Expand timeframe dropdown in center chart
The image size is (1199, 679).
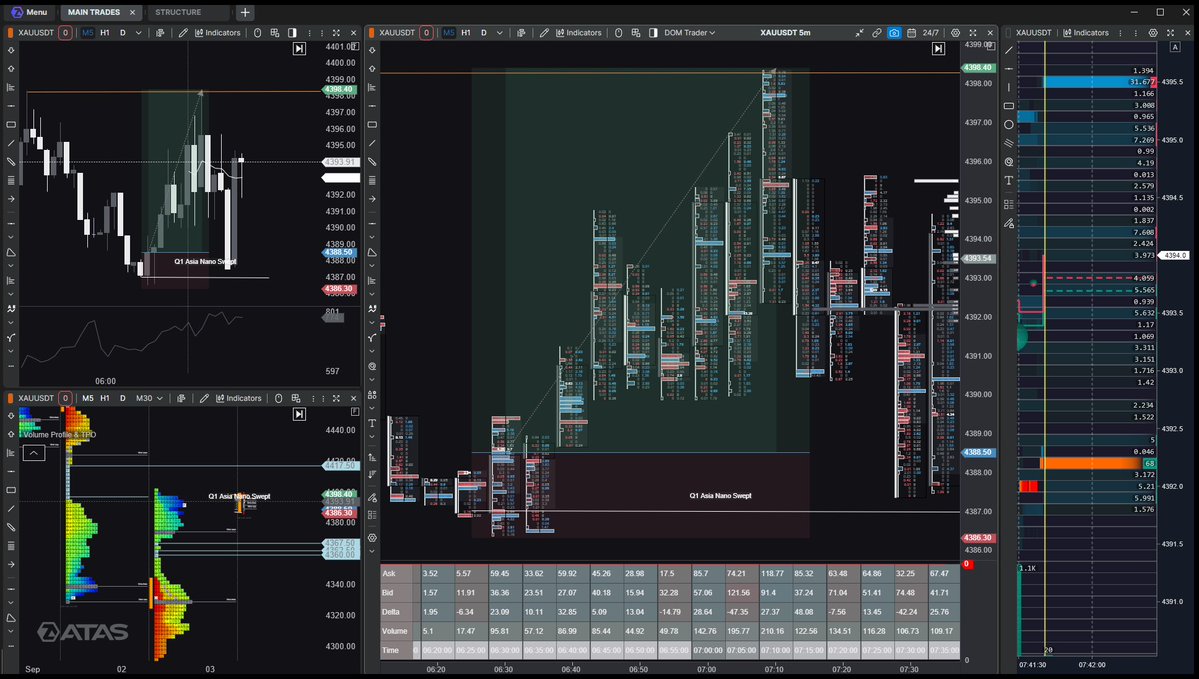[x=499, y=33]
